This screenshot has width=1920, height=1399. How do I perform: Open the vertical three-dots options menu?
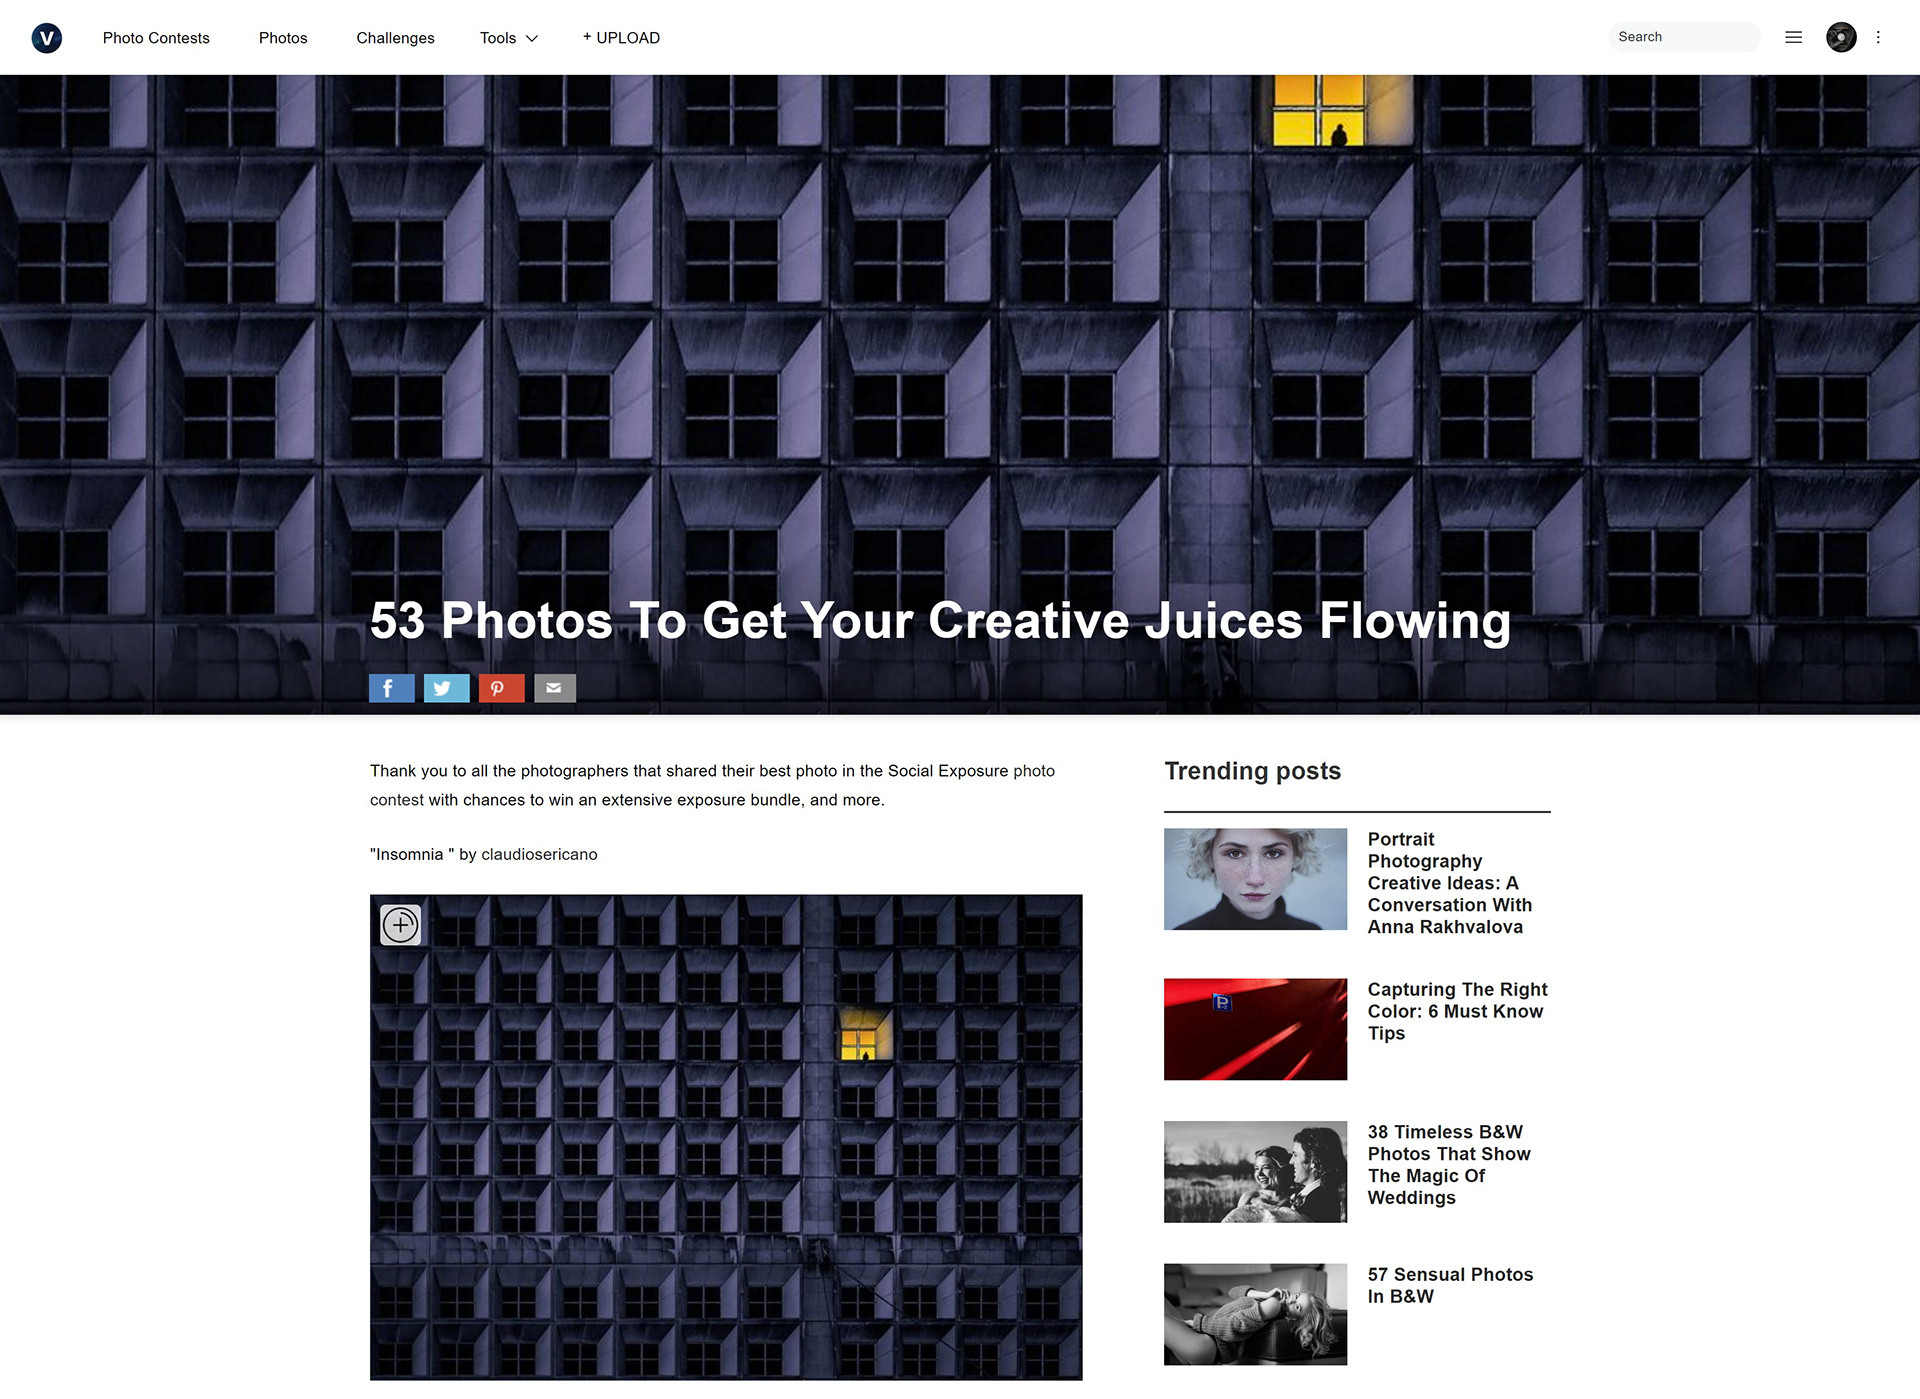click(x=1878, y=37)
